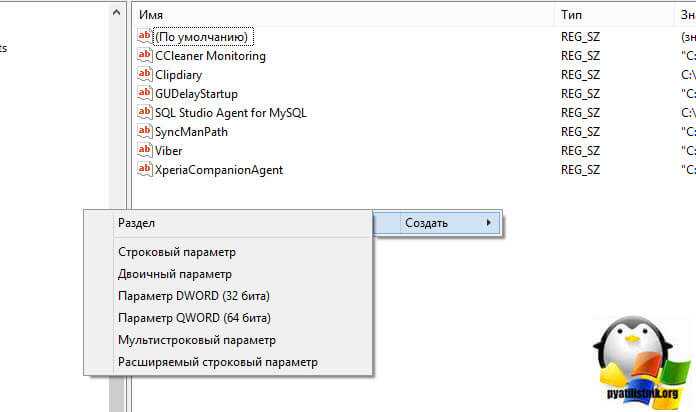
Task: Click the SQL Studio Agent for MySQL icon
Action: [145, 113]
